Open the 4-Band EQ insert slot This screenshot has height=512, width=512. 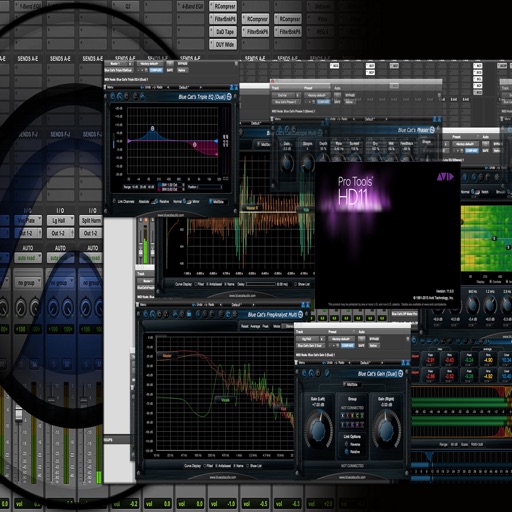190,6
